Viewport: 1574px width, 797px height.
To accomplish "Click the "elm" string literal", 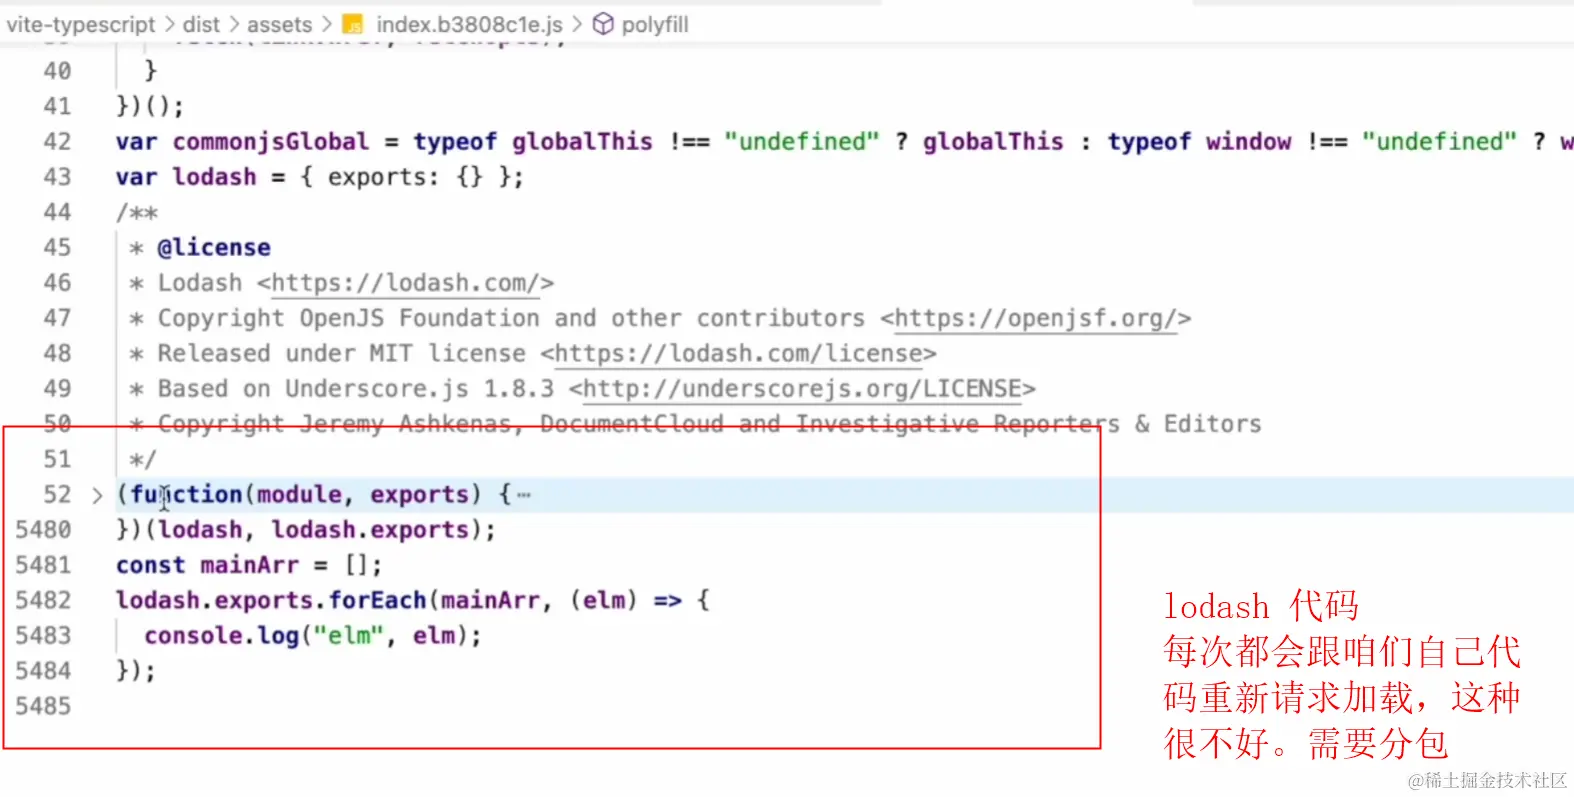I will 349,635.
